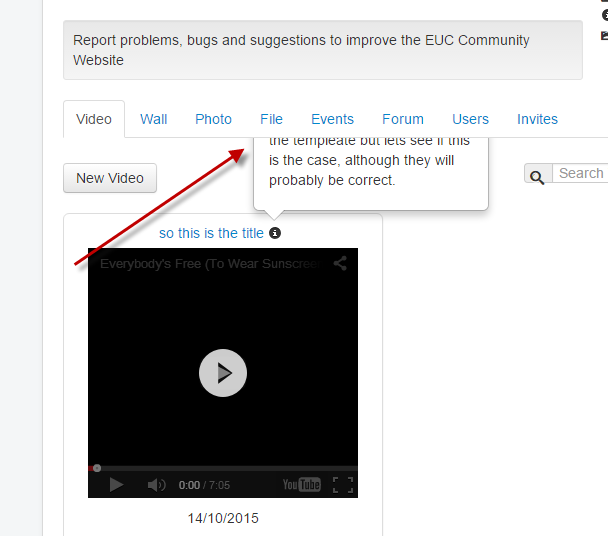
Task: Switch to the Invites tab
Action: point(537,119)
